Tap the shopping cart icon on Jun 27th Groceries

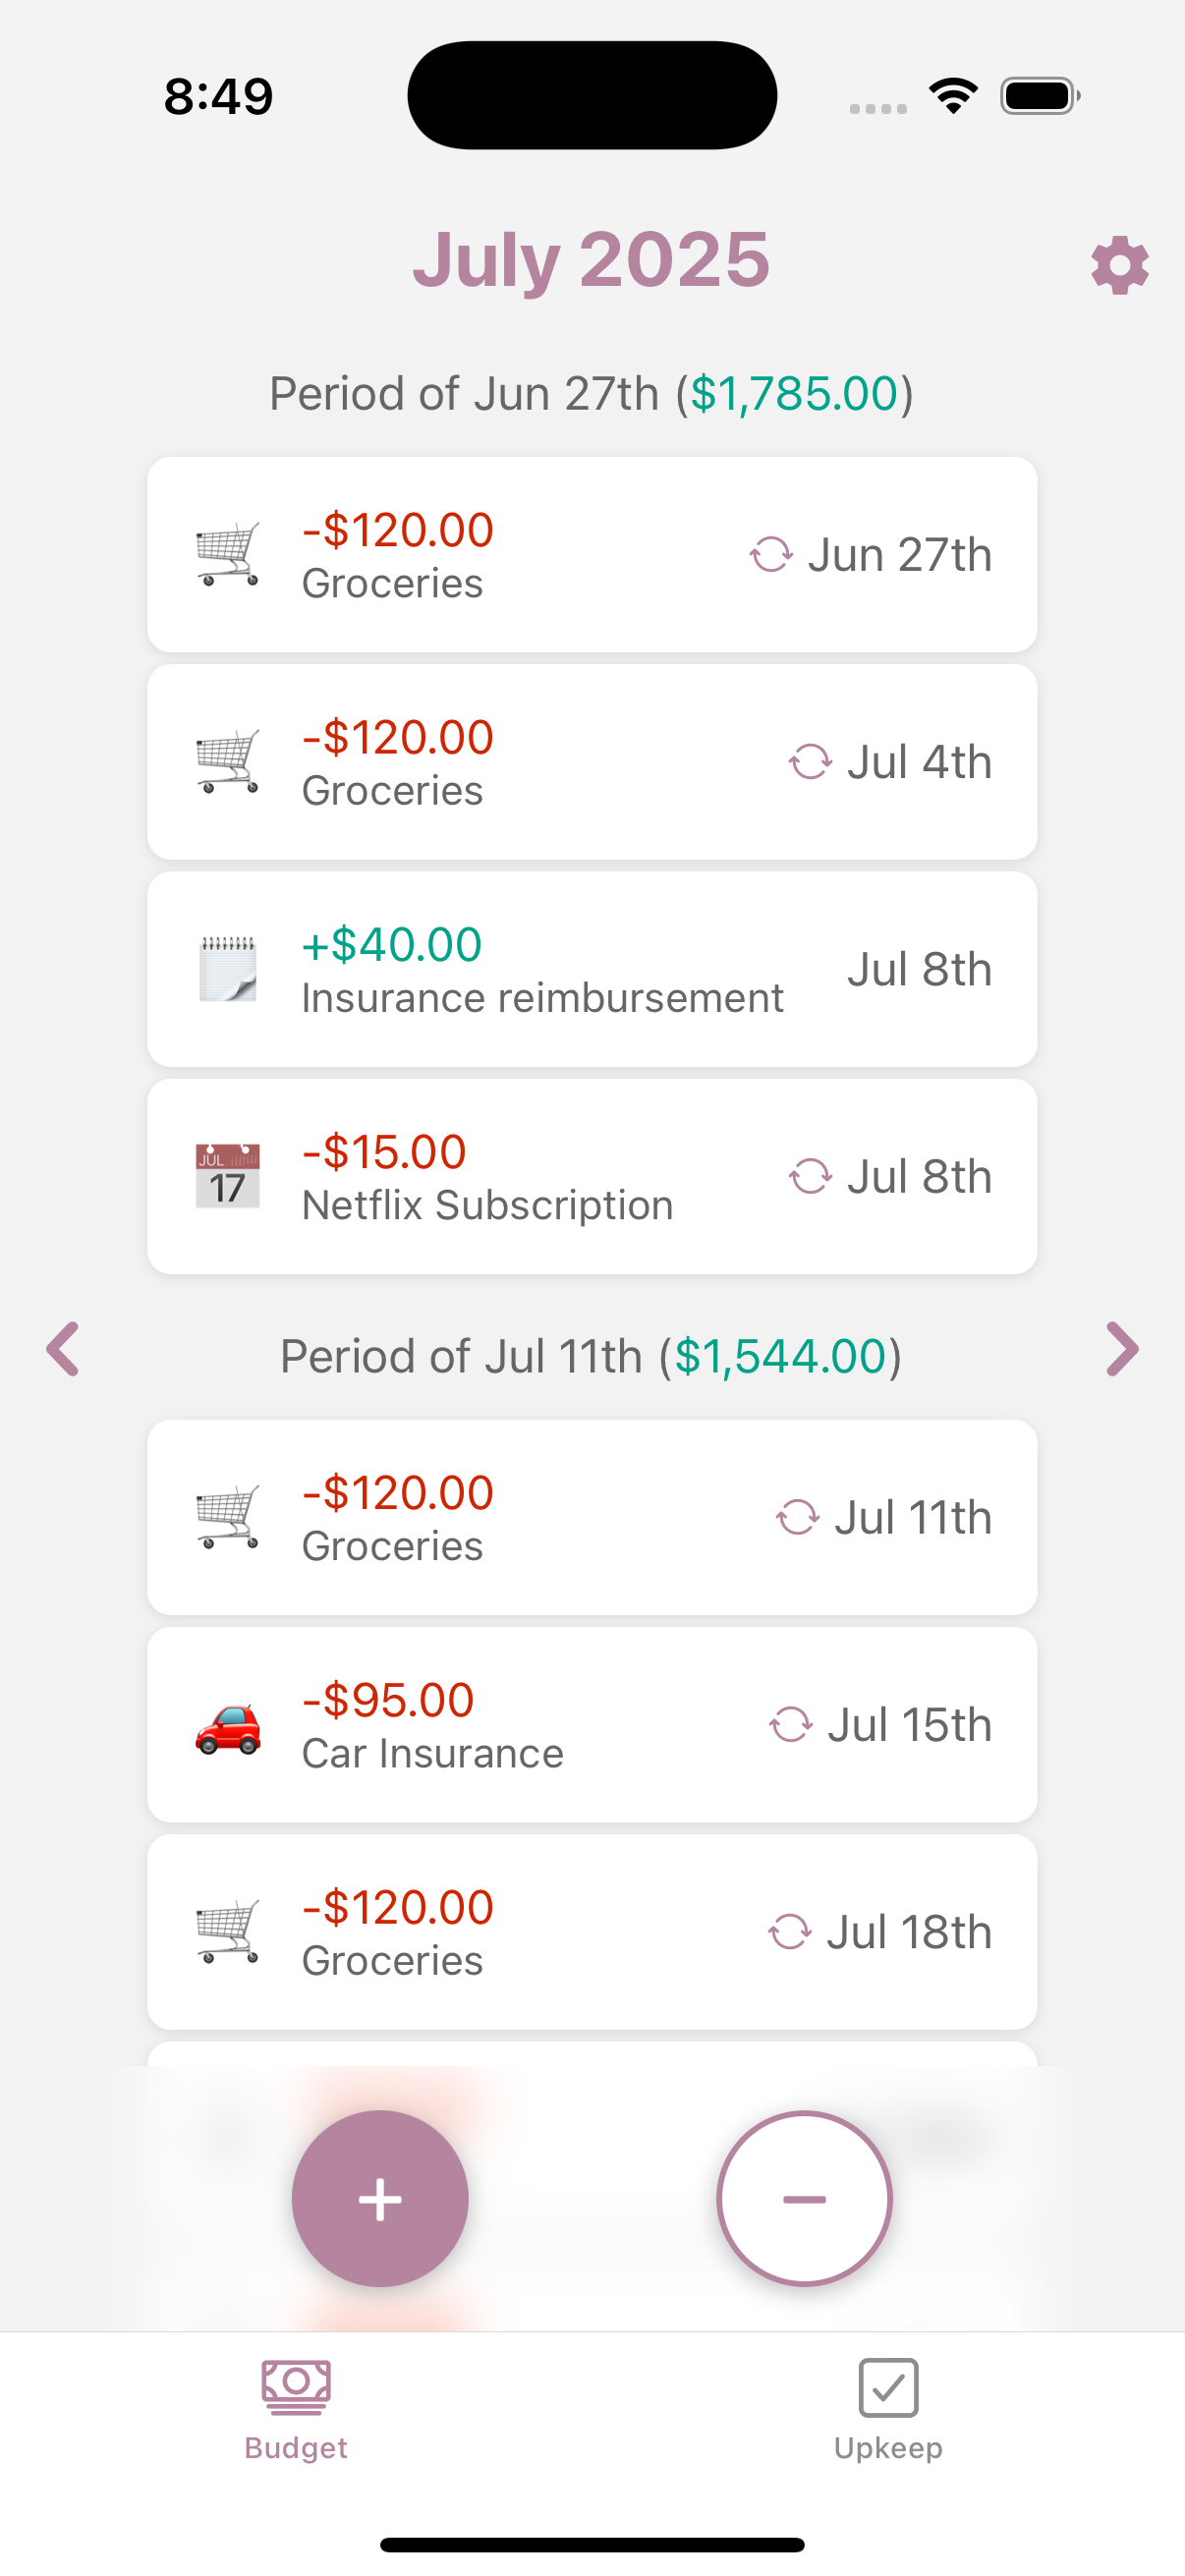[x=228, y=554]
